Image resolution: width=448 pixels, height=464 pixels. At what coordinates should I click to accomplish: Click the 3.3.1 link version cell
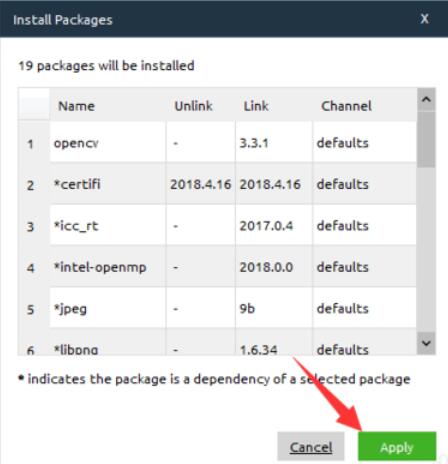pos(274,143)
